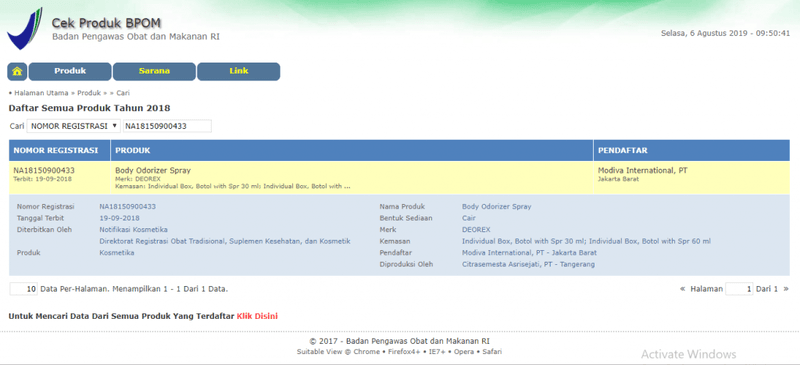The image size is (800, 365).
Task: Click Halaman Utama breadcrumb link
Action: [41, 93]
